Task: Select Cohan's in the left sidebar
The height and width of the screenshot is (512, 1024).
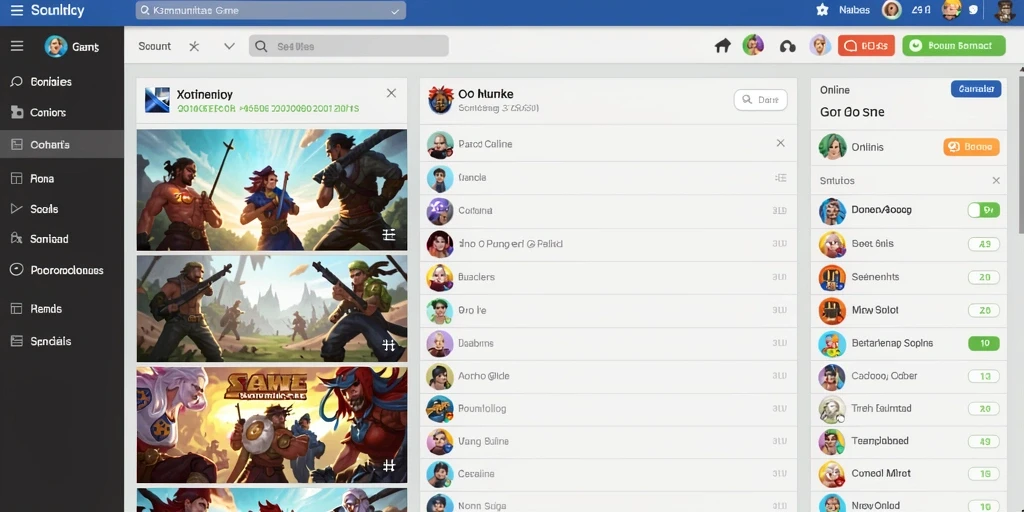Action: (x=62, y=144)
